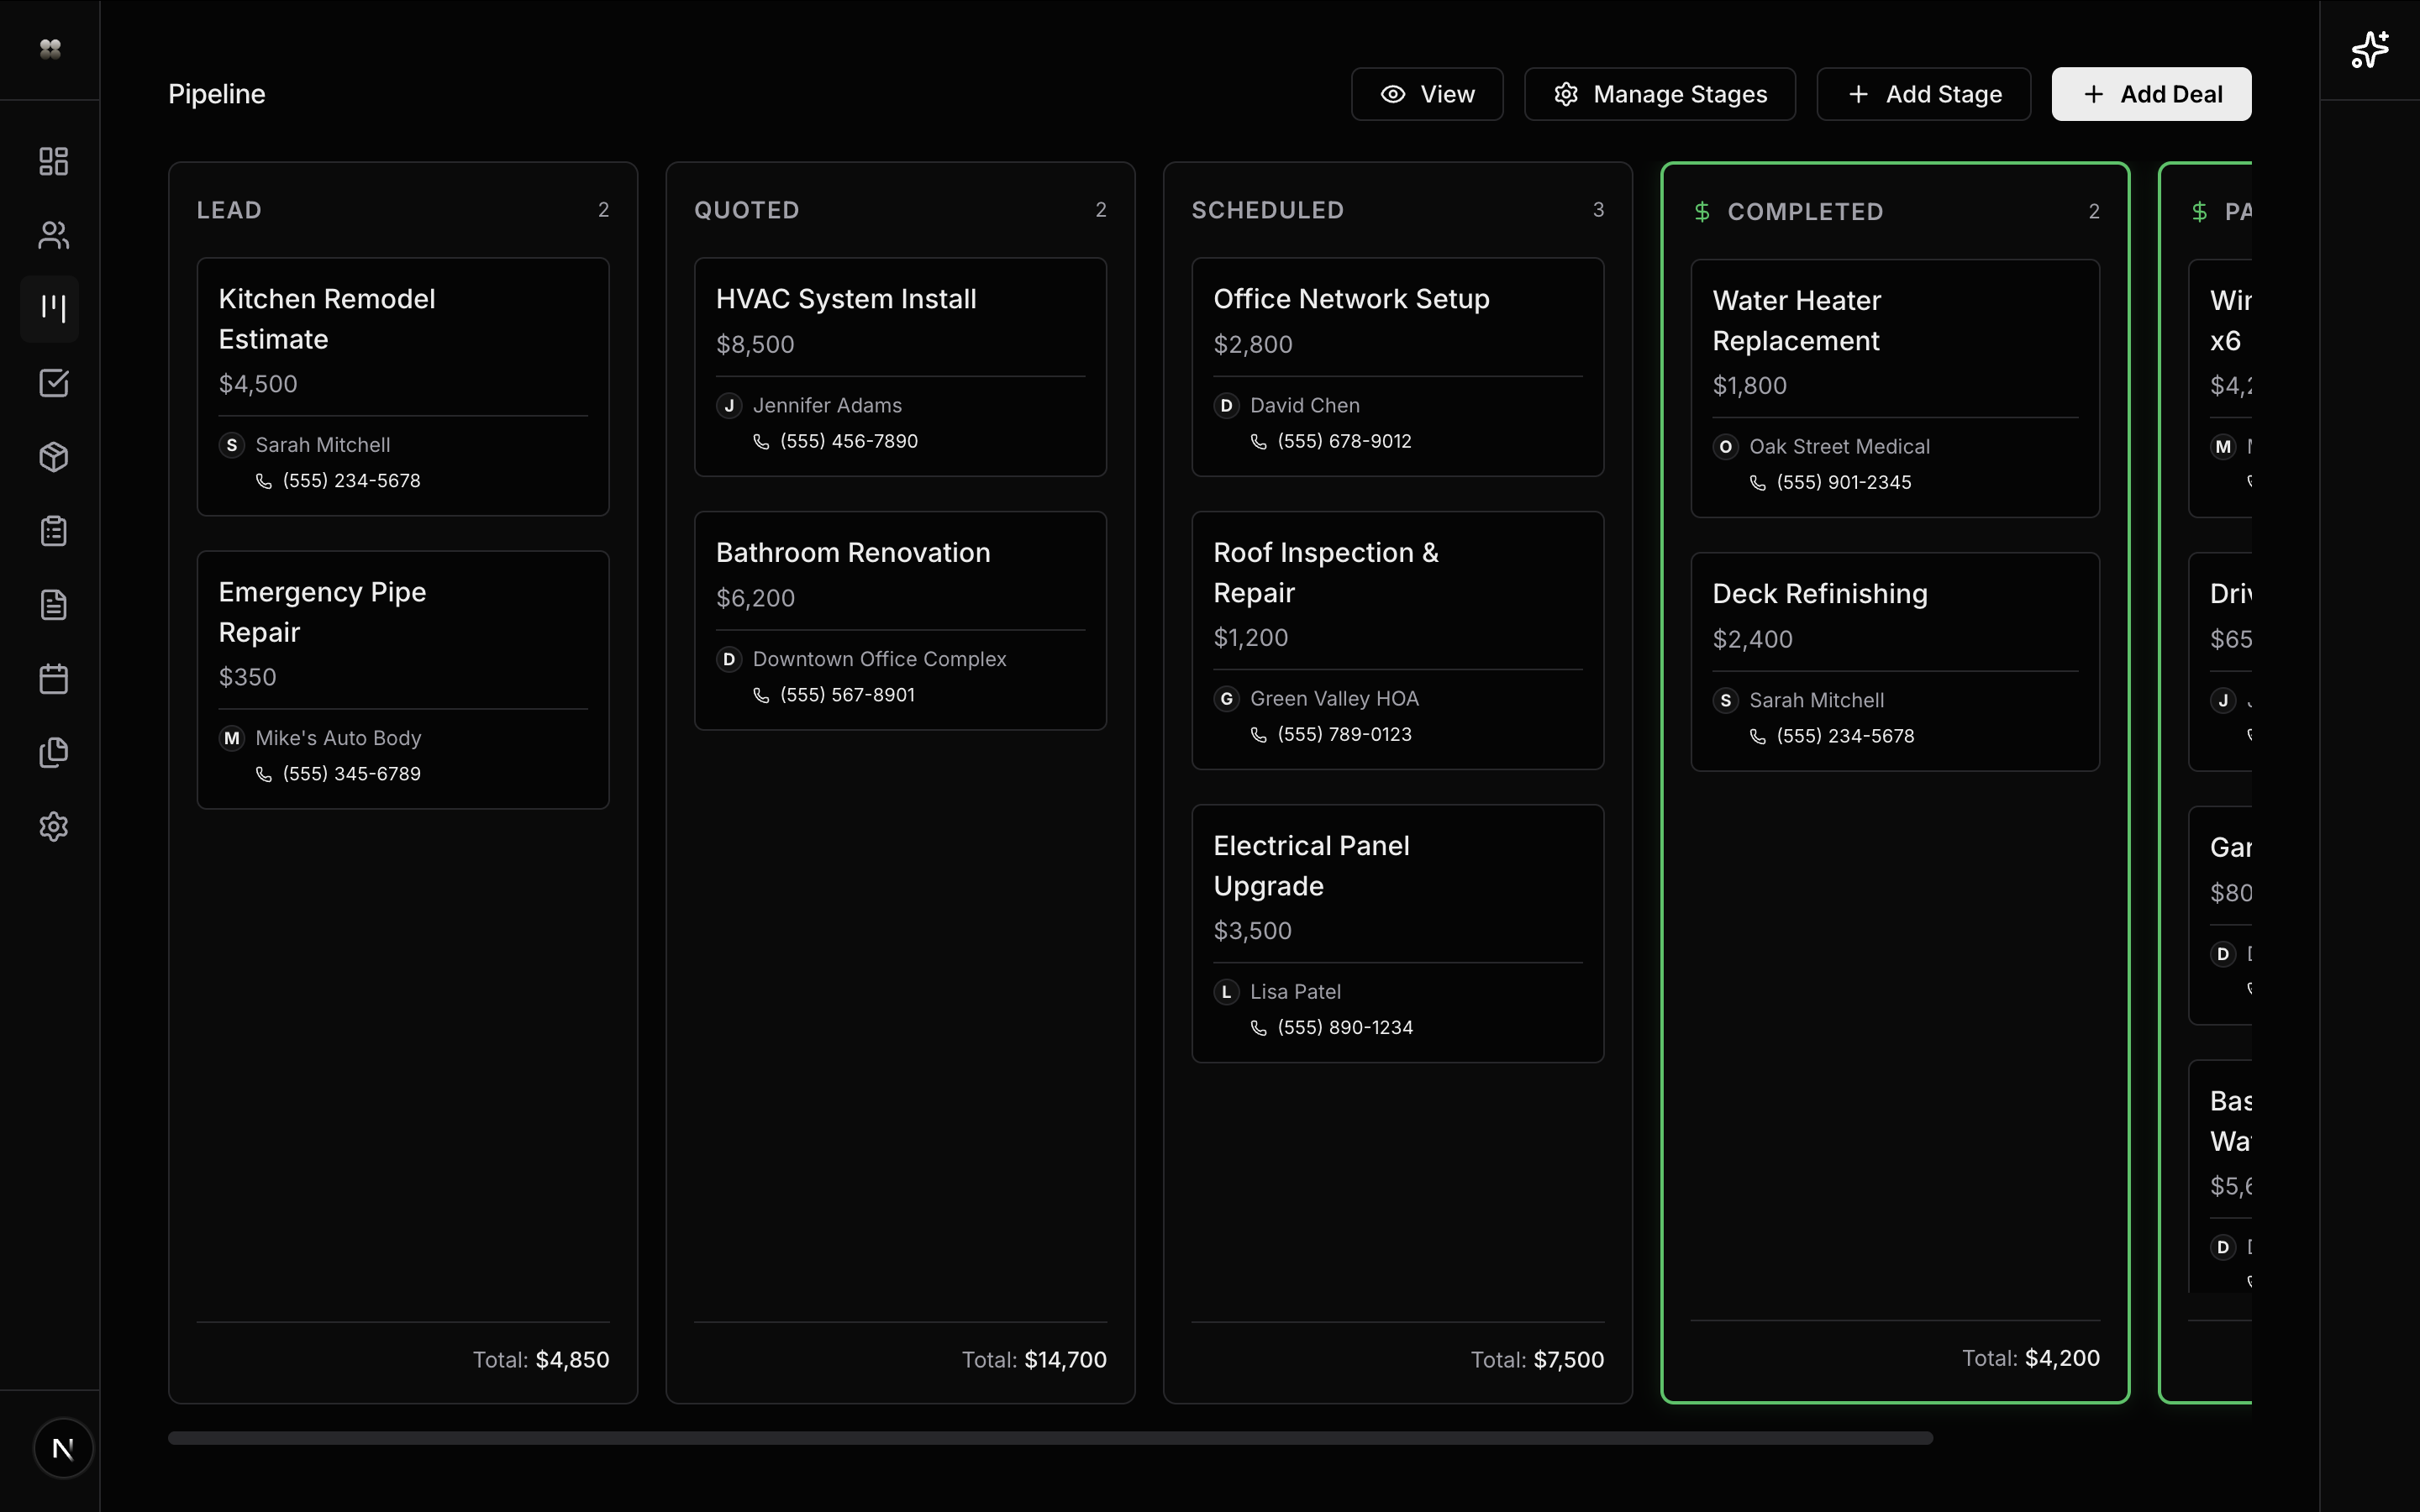Open the View options button

(x=1426, y=94)
